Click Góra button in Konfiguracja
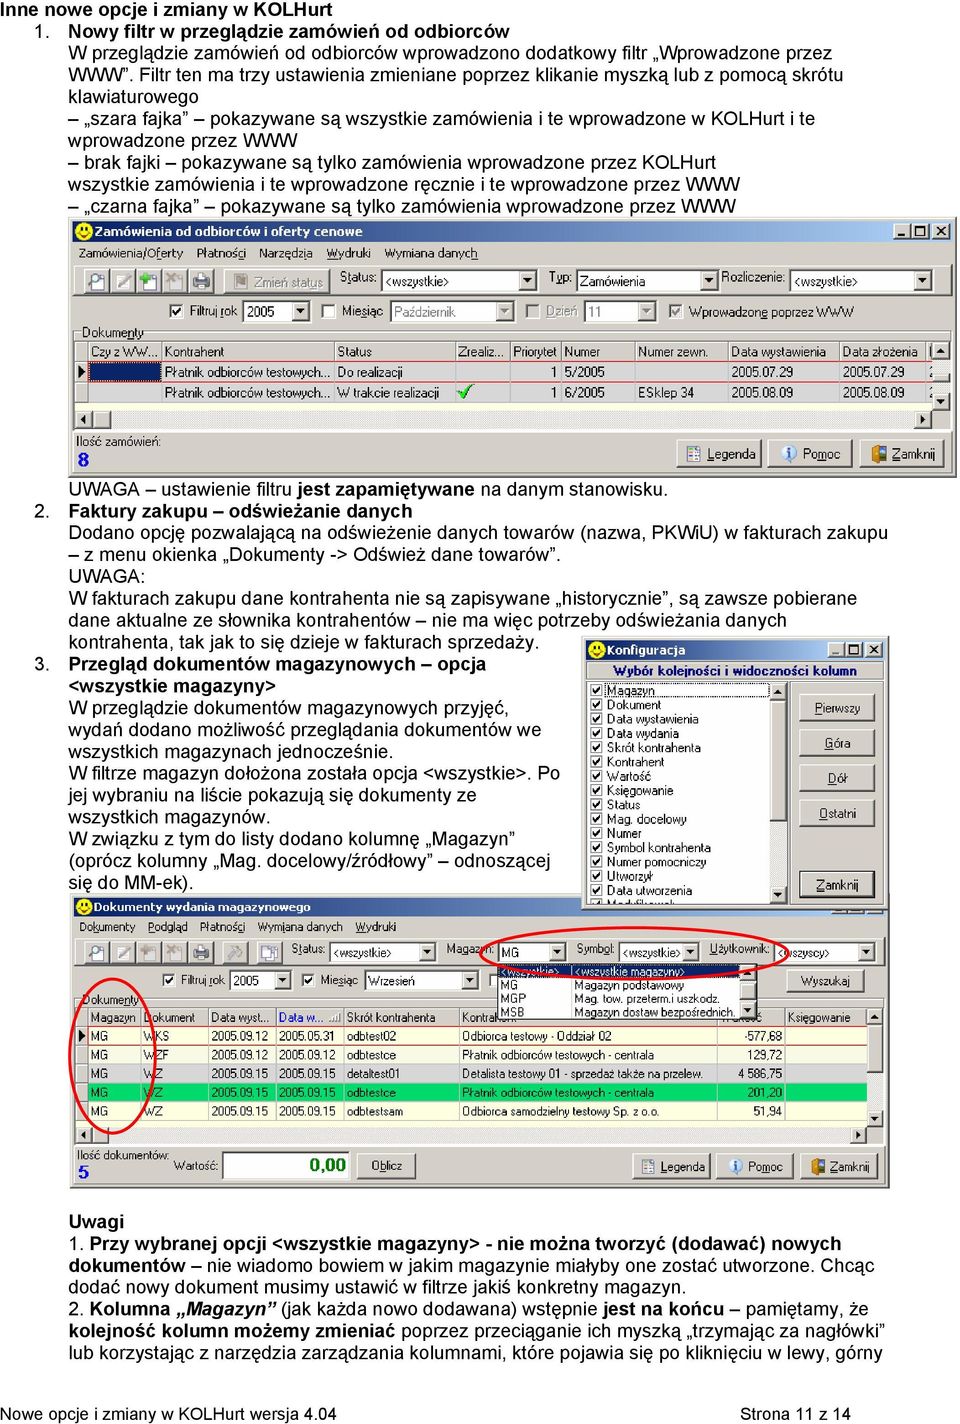This screenshot has height=1424, width=960. [837, 743]
